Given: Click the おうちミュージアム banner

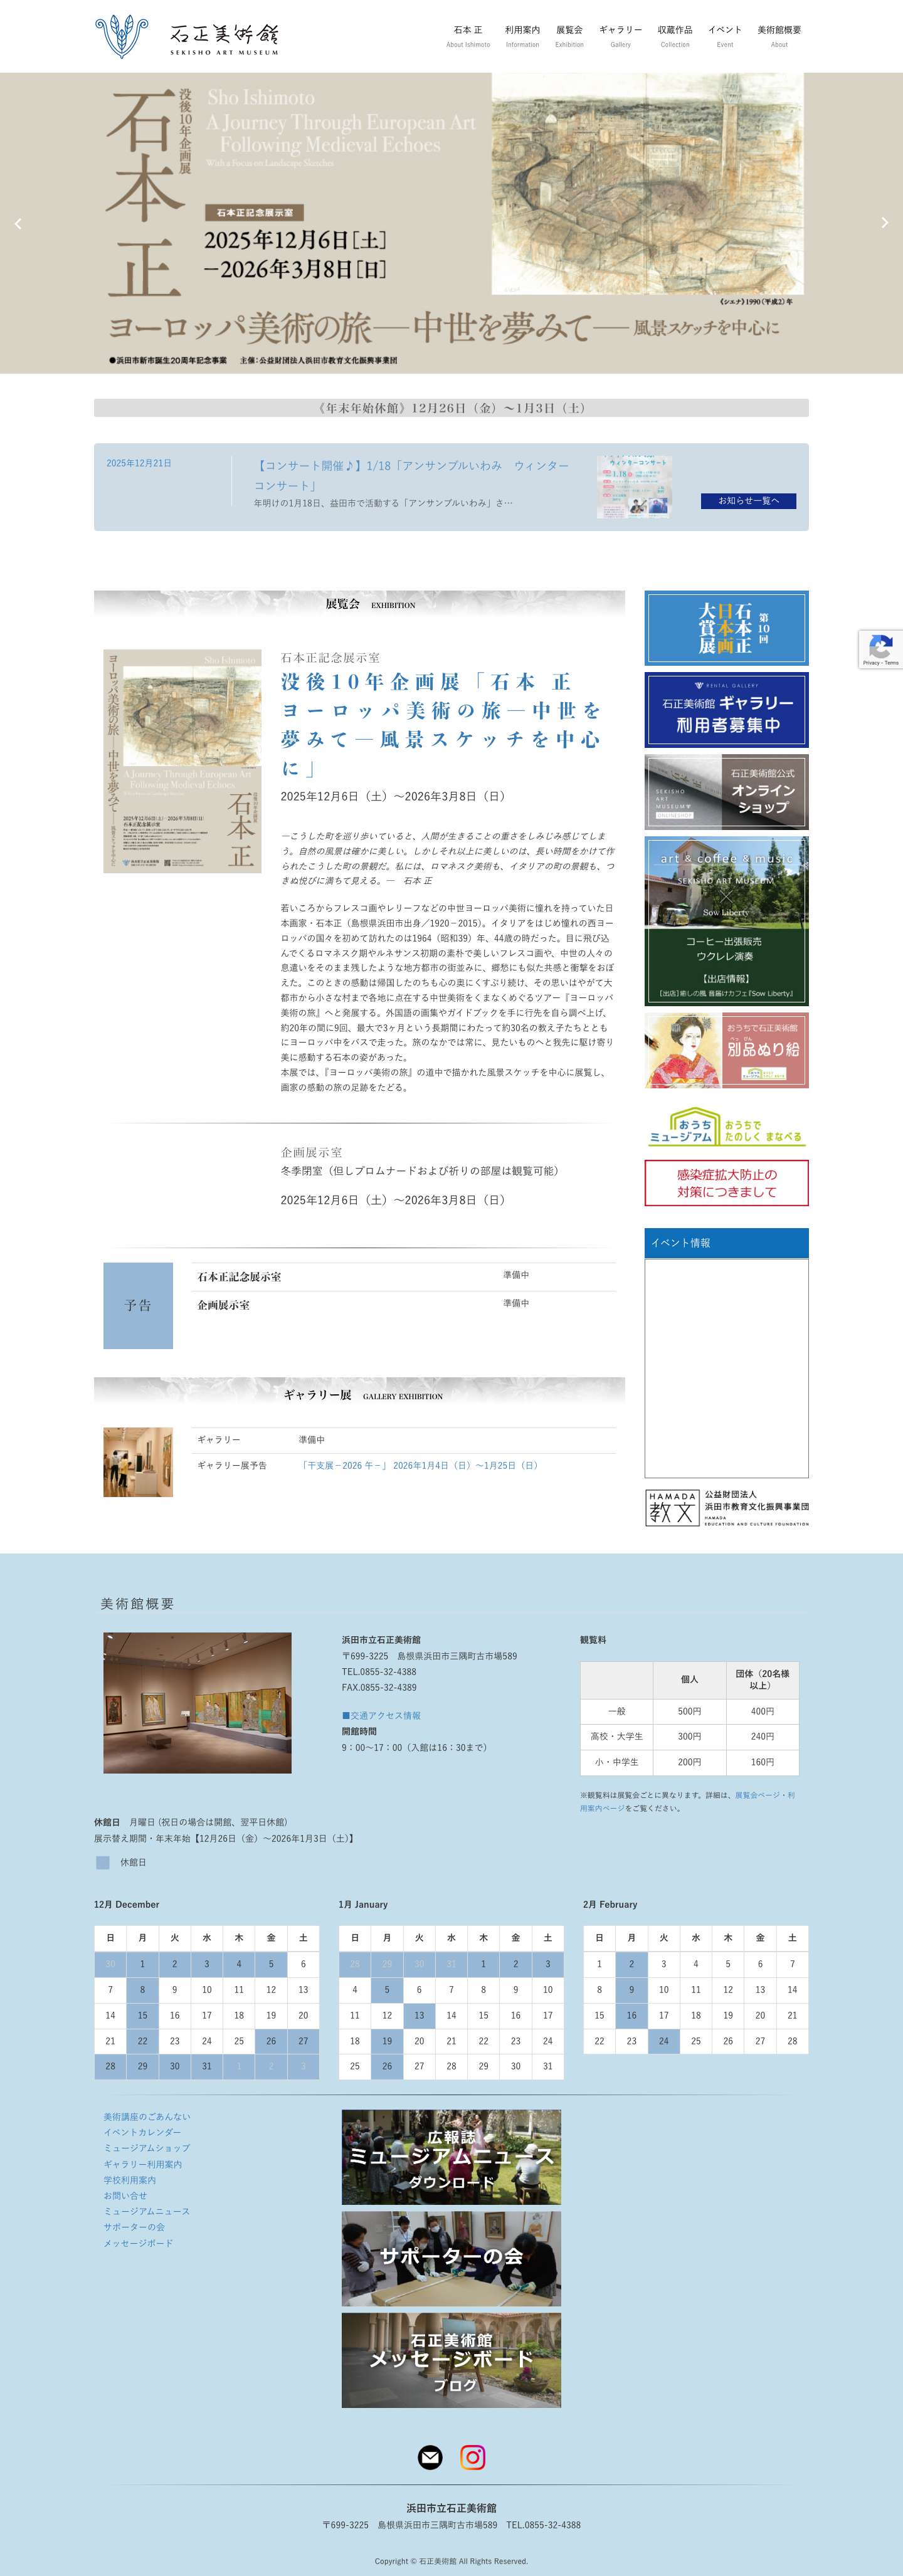Looking at the screenshot, I should 727,1125.
